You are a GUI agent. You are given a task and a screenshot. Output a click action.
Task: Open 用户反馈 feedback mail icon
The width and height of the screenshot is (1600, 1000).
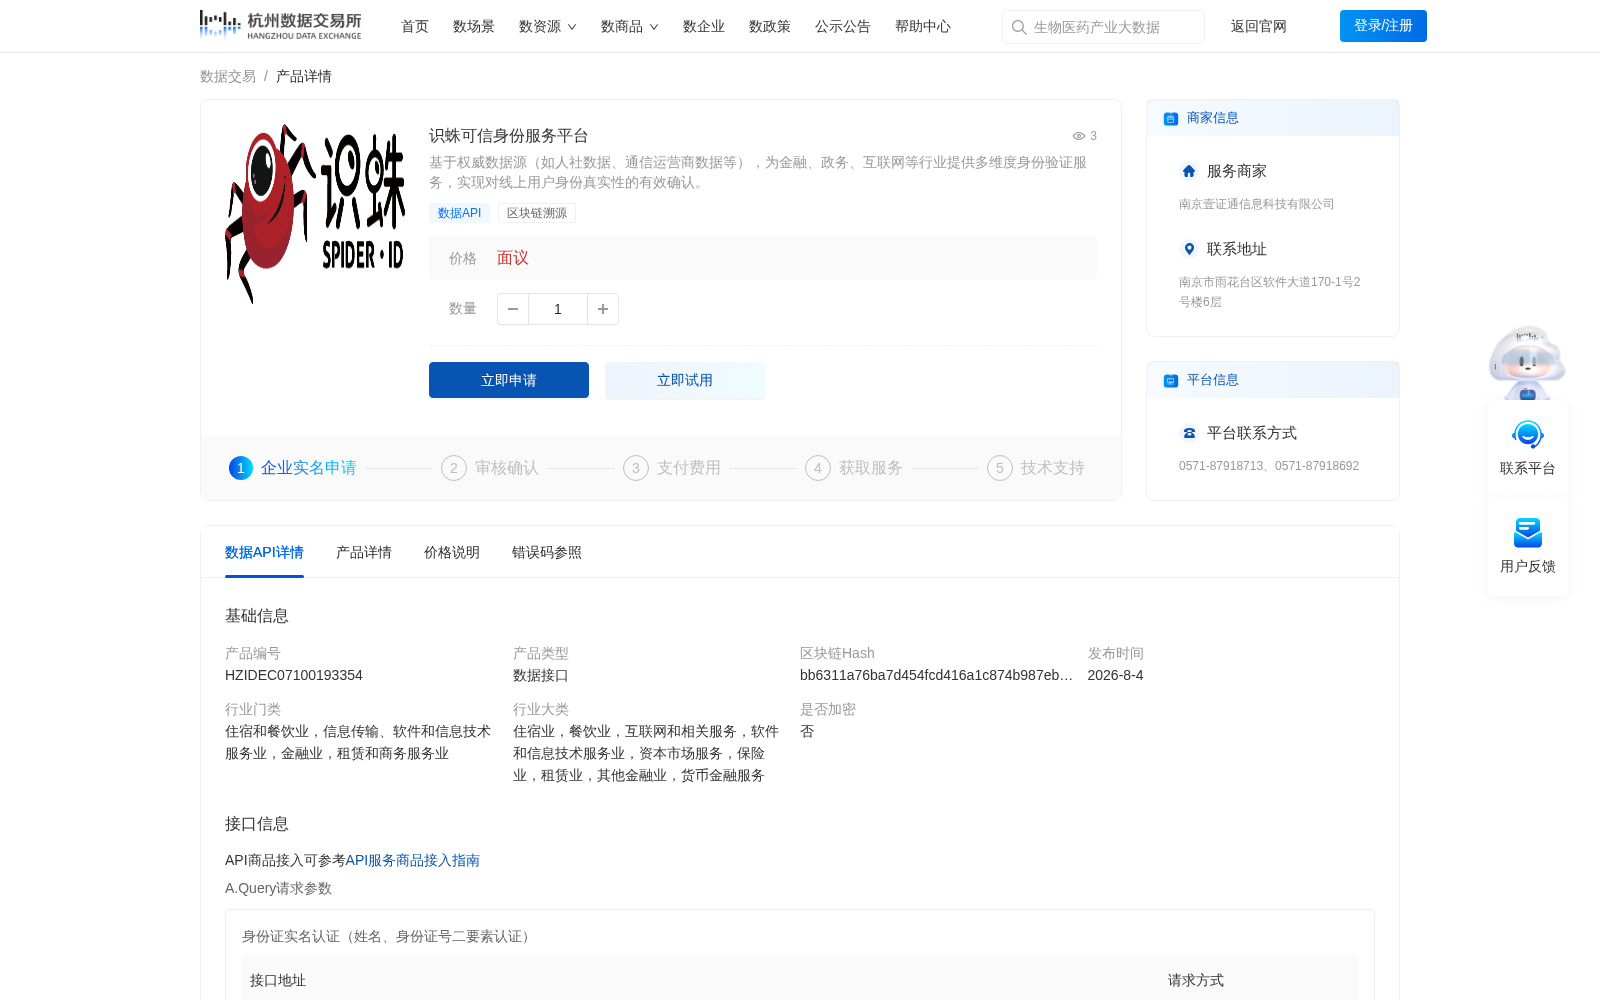coord(1528,533)
